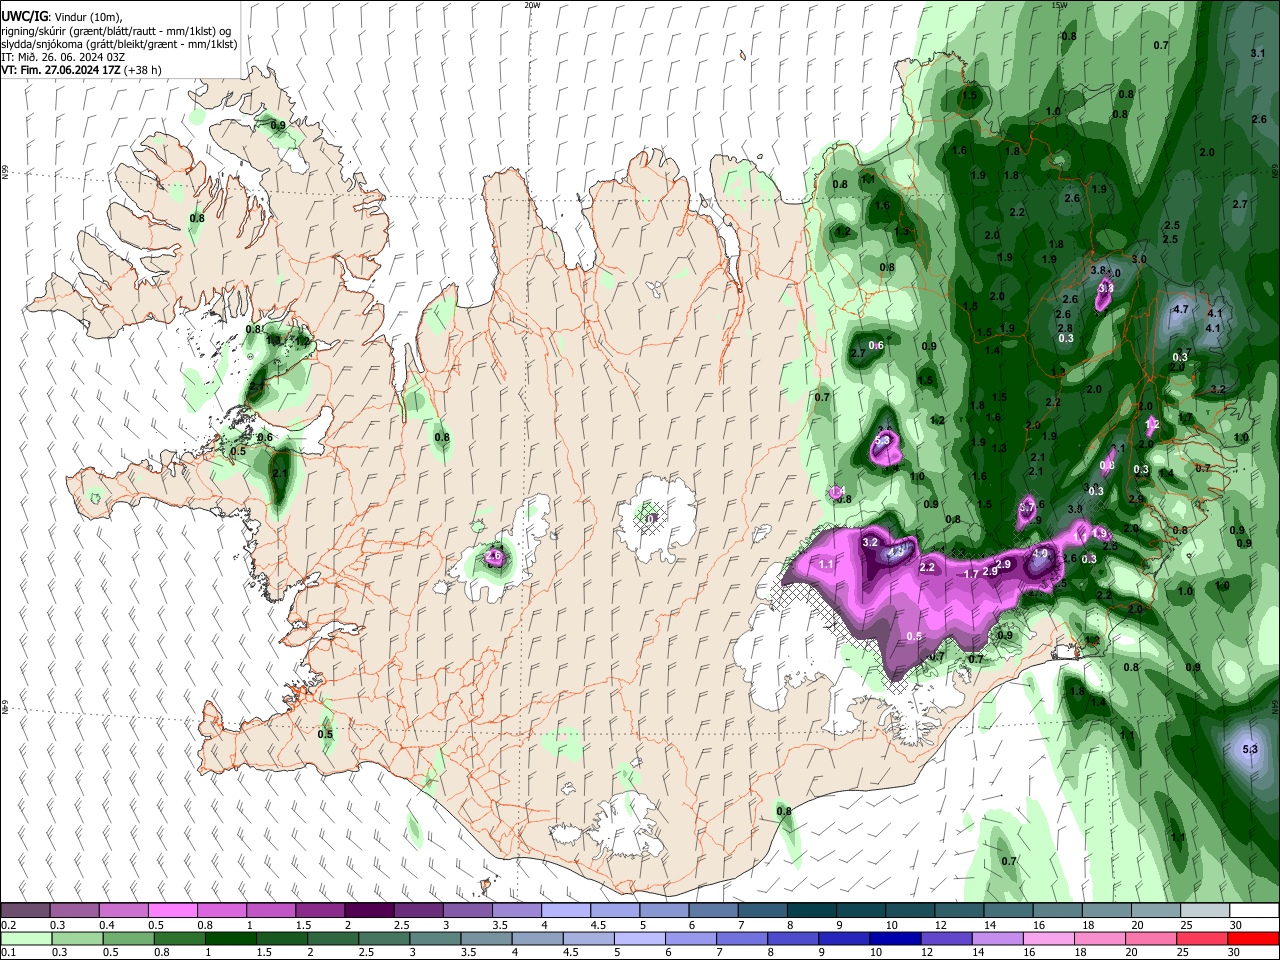
Task: Click the '4.7' precipitation value
Action: tap(1180, 309)
